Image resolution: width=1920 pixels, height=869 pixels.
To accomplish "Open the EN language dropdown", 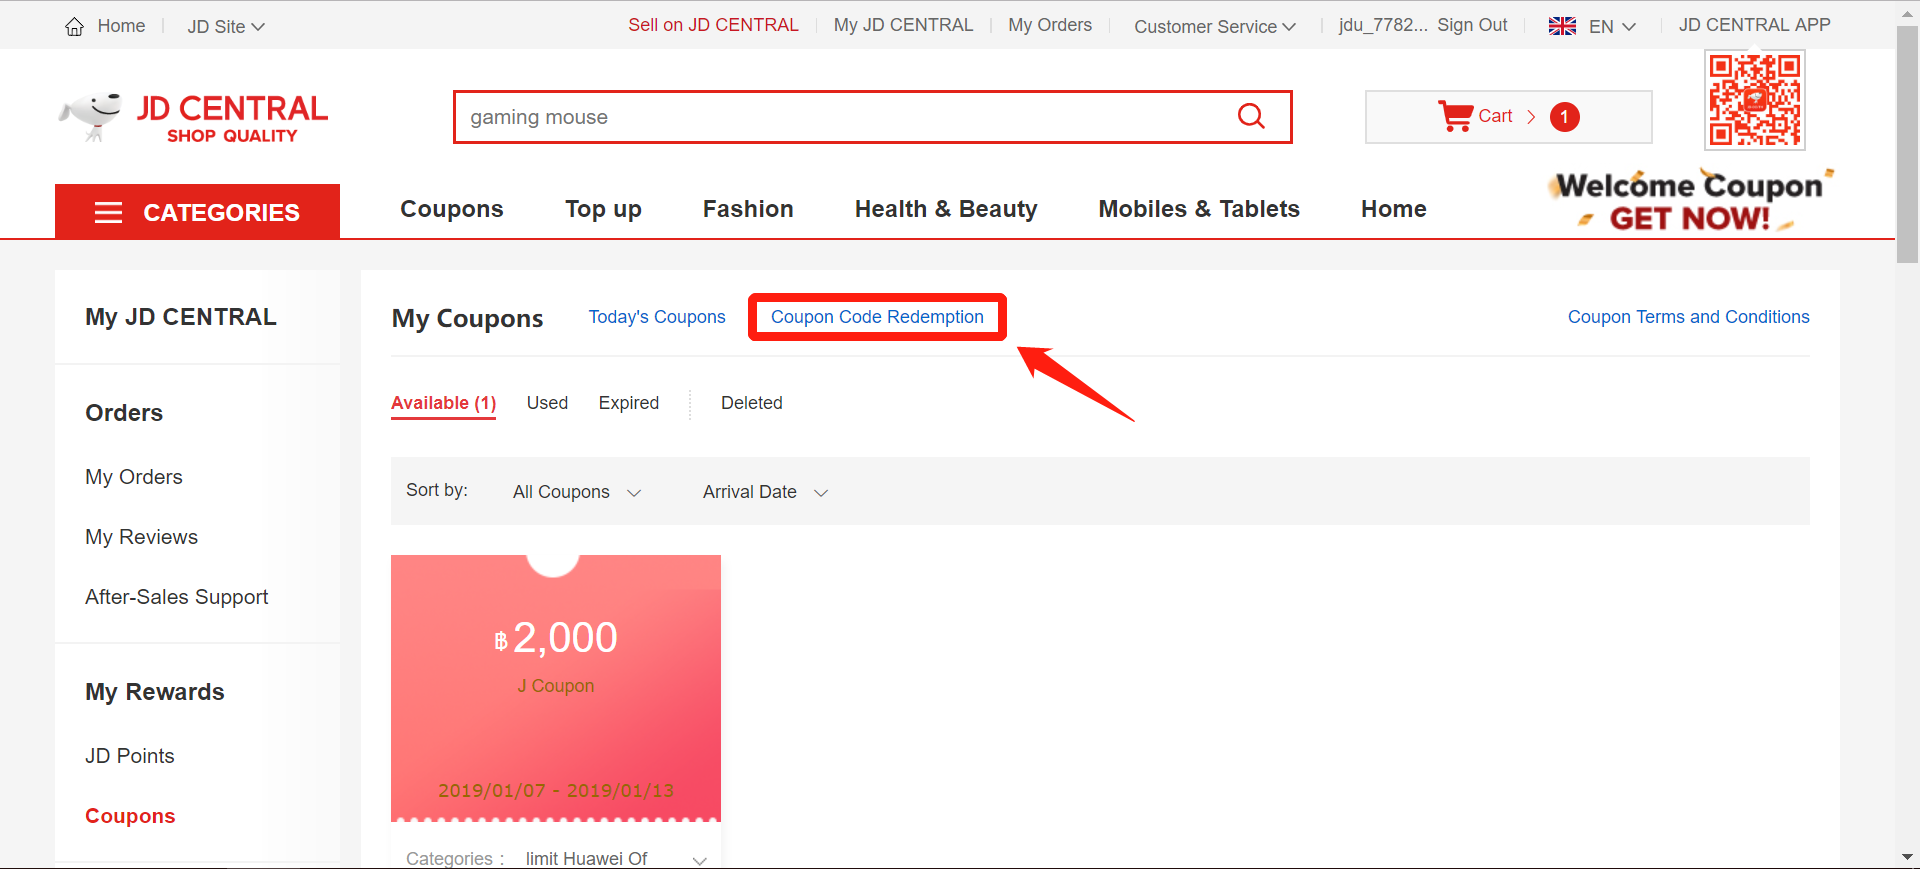I will tap(1612, 26).
